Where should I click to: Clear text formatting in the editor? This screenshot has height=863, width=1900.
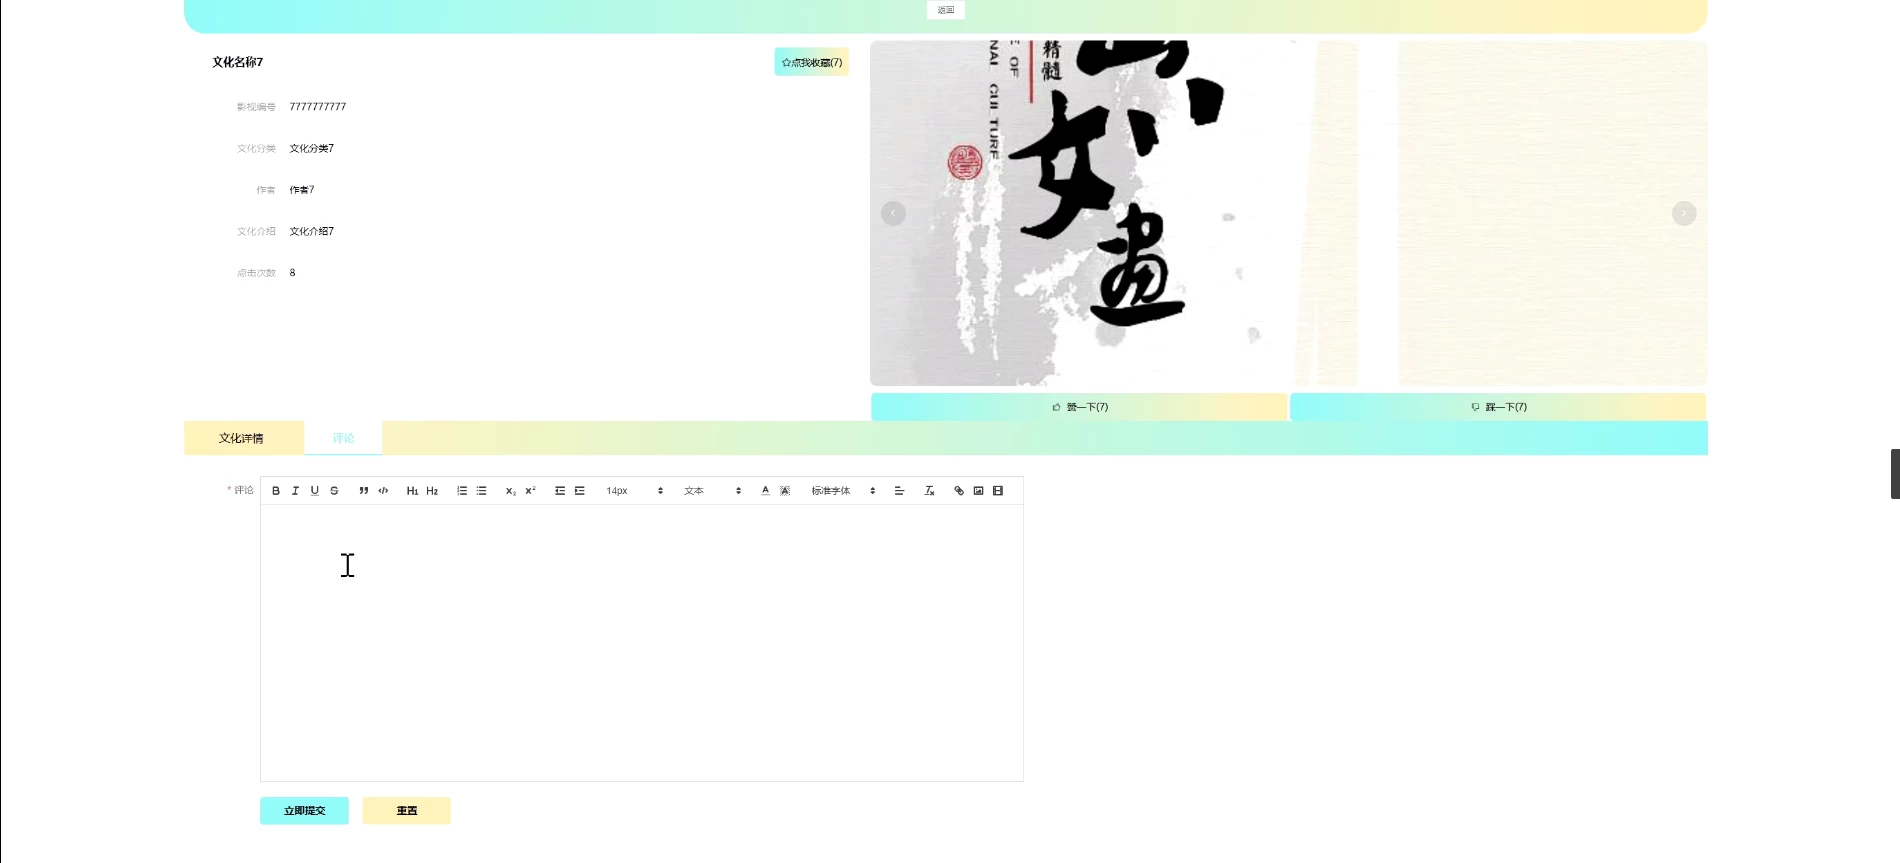pos(929,491)
